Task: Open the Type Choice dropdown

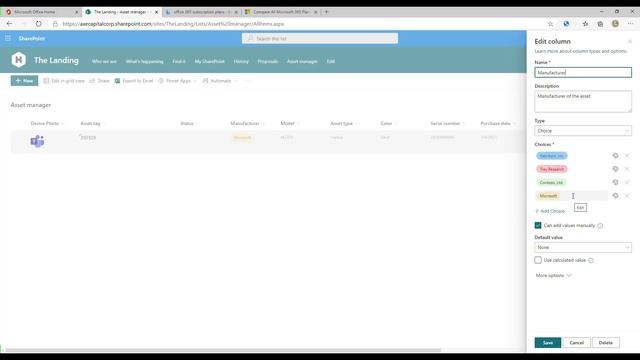Action: coord(583,131)
